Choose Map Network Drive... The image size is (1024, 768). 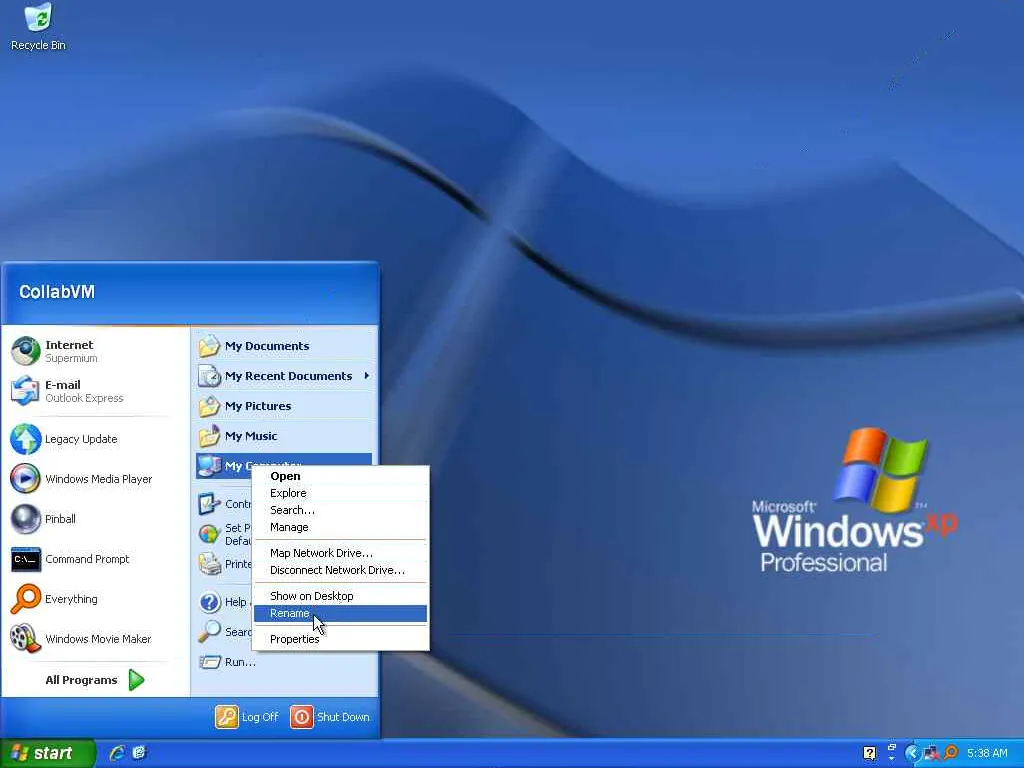click(340, 553)
